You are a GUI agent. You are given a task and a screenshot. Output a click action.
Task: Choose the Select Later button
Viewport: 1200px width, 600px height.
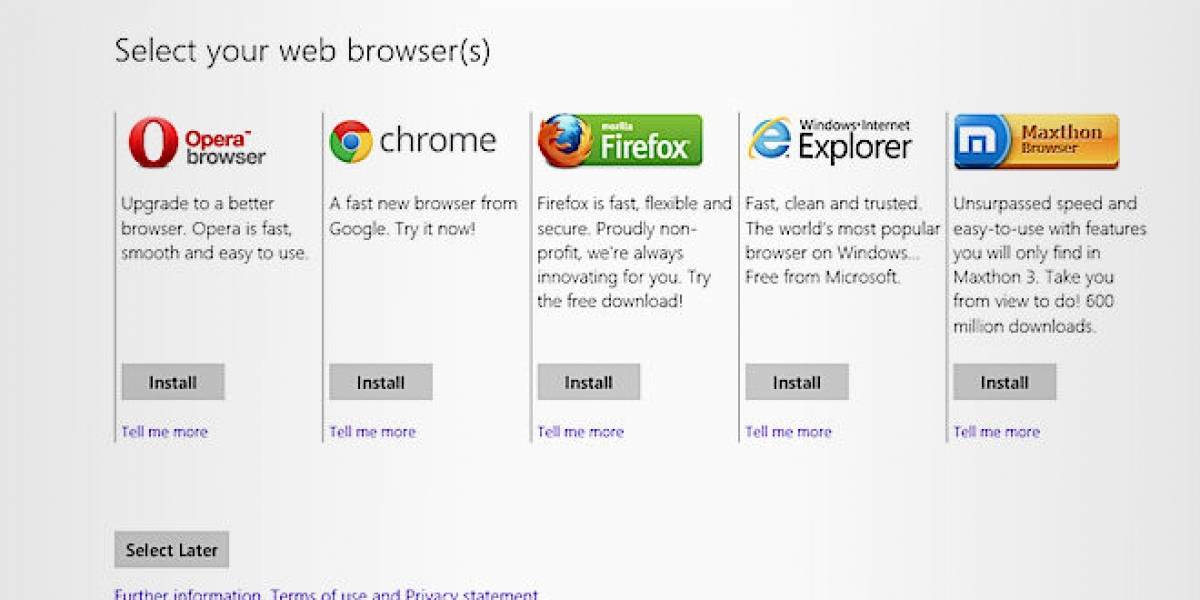pos(172,550)
